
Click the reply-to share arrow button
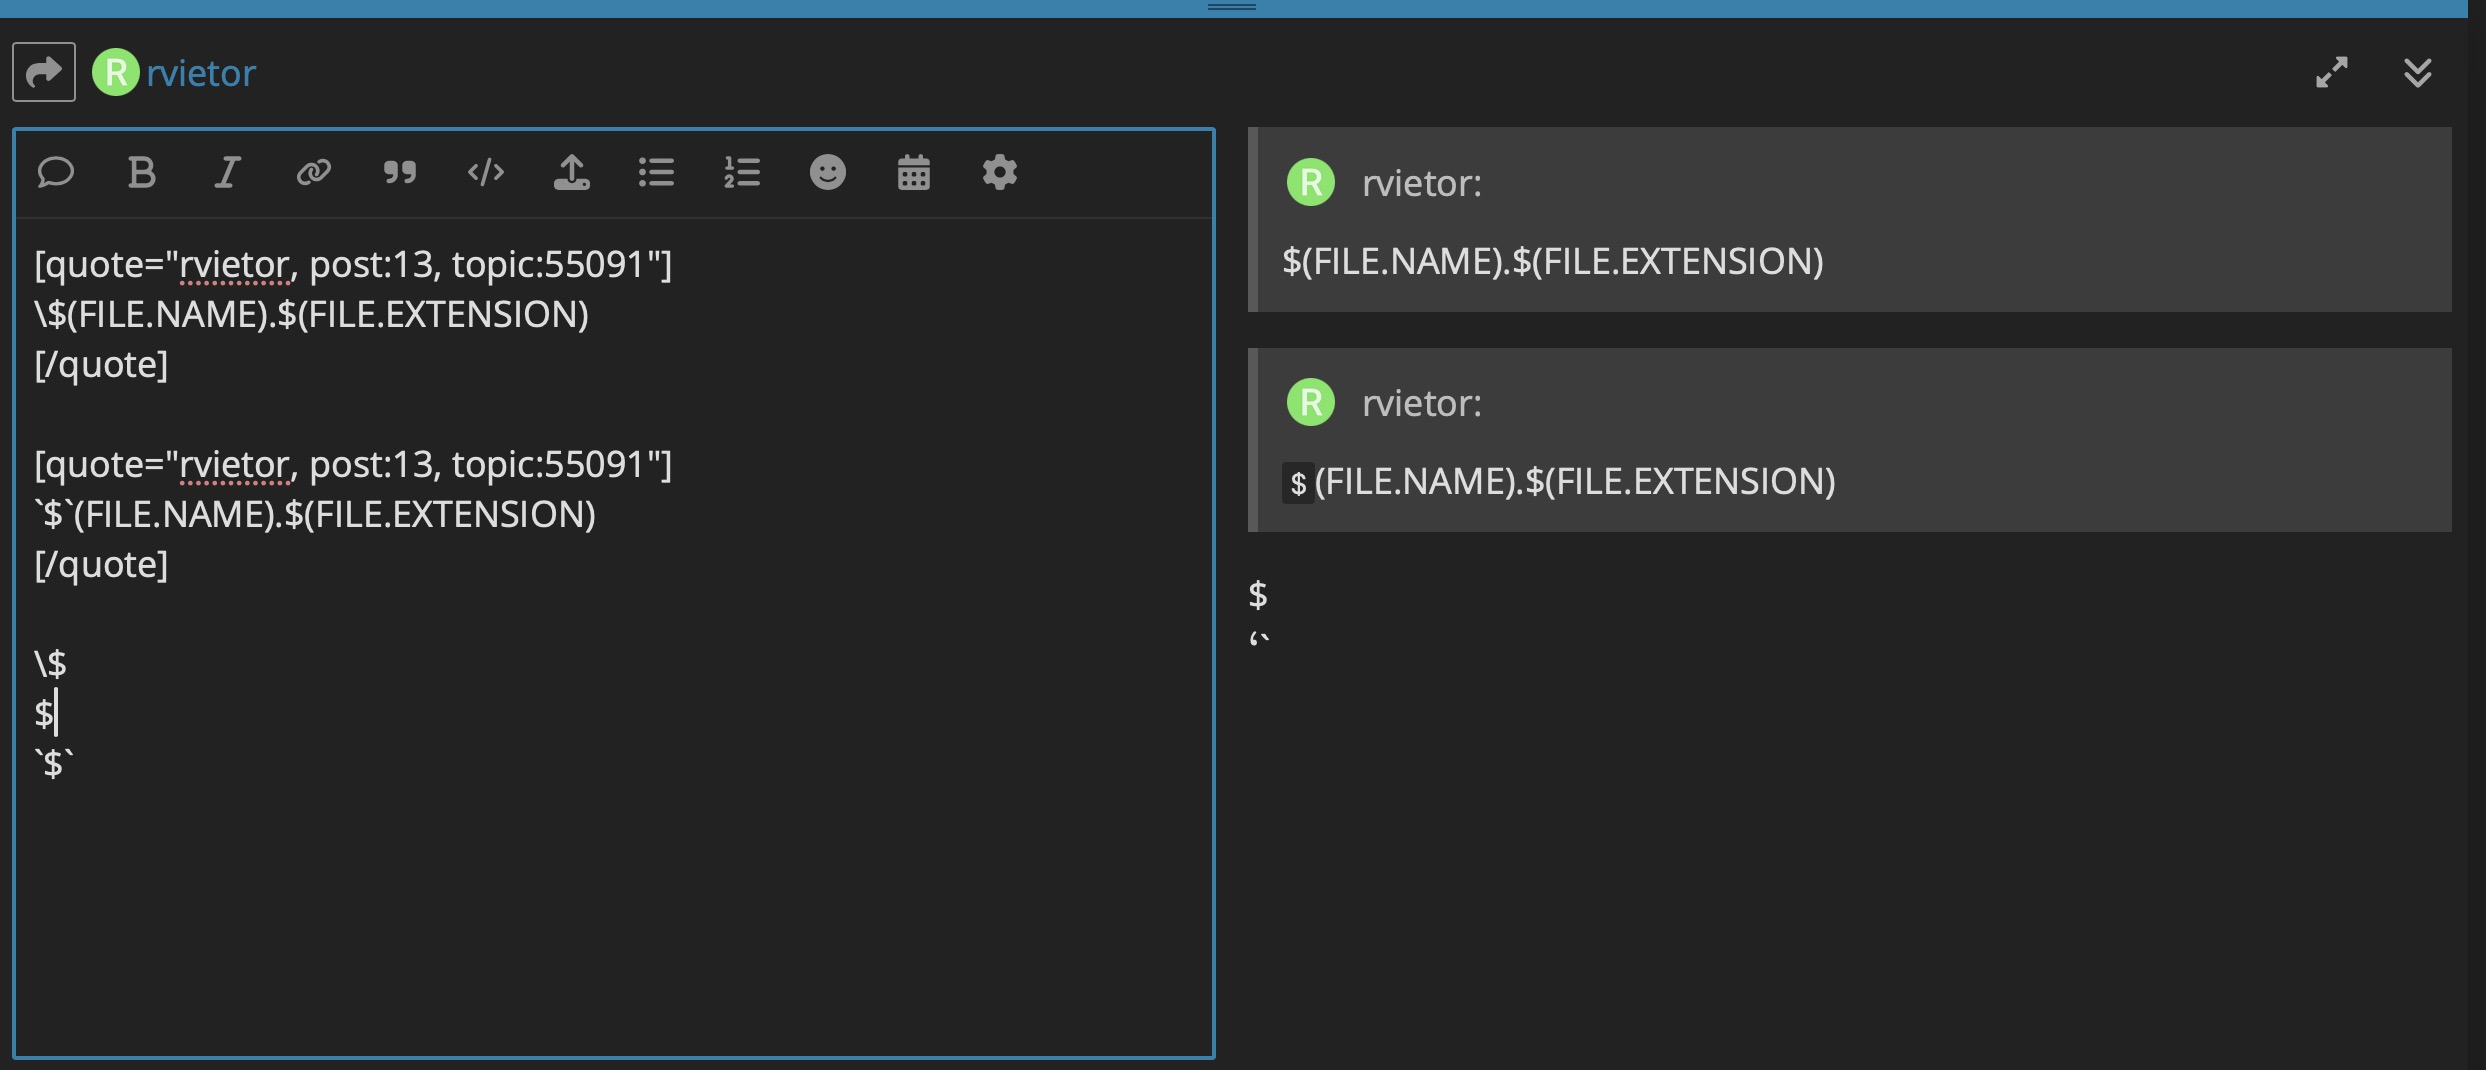pos(43,72)
